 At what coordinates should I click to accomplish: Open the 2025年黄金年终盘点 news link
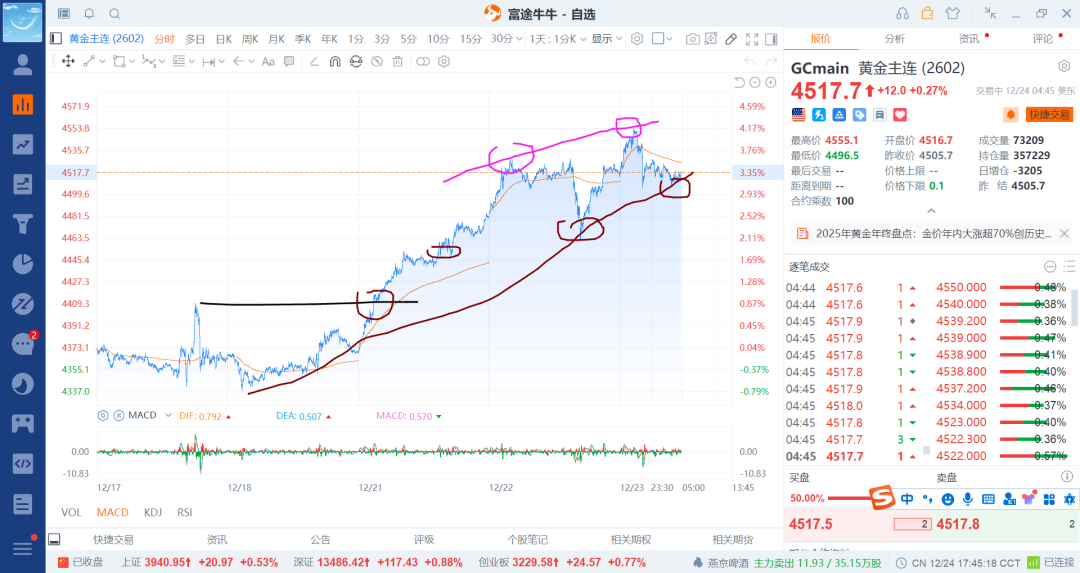click(x=933, y=233)
